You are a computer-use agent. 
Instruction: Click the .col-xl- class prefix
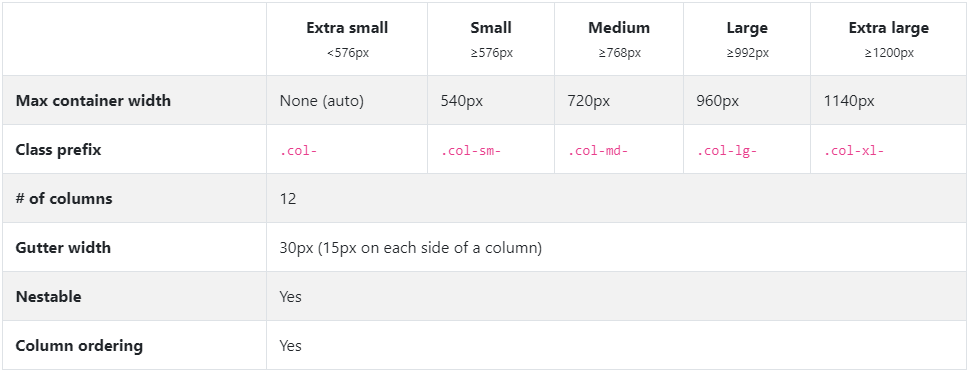click(x=854, y=150)
